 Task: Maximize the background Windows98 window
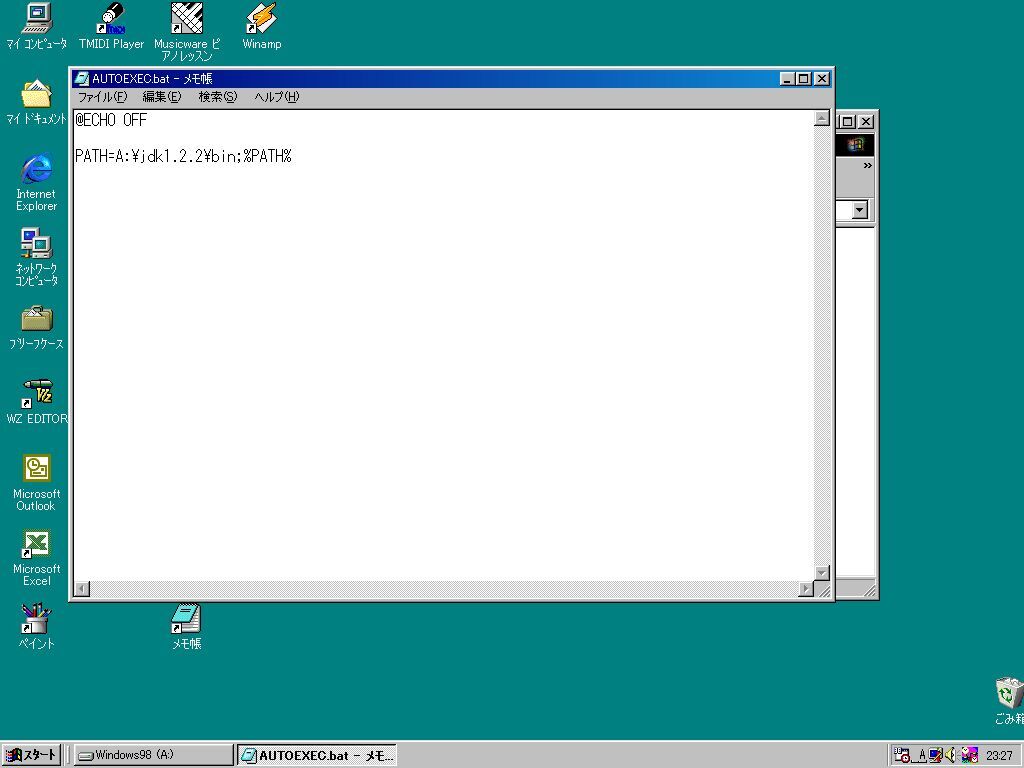point(847,121)
